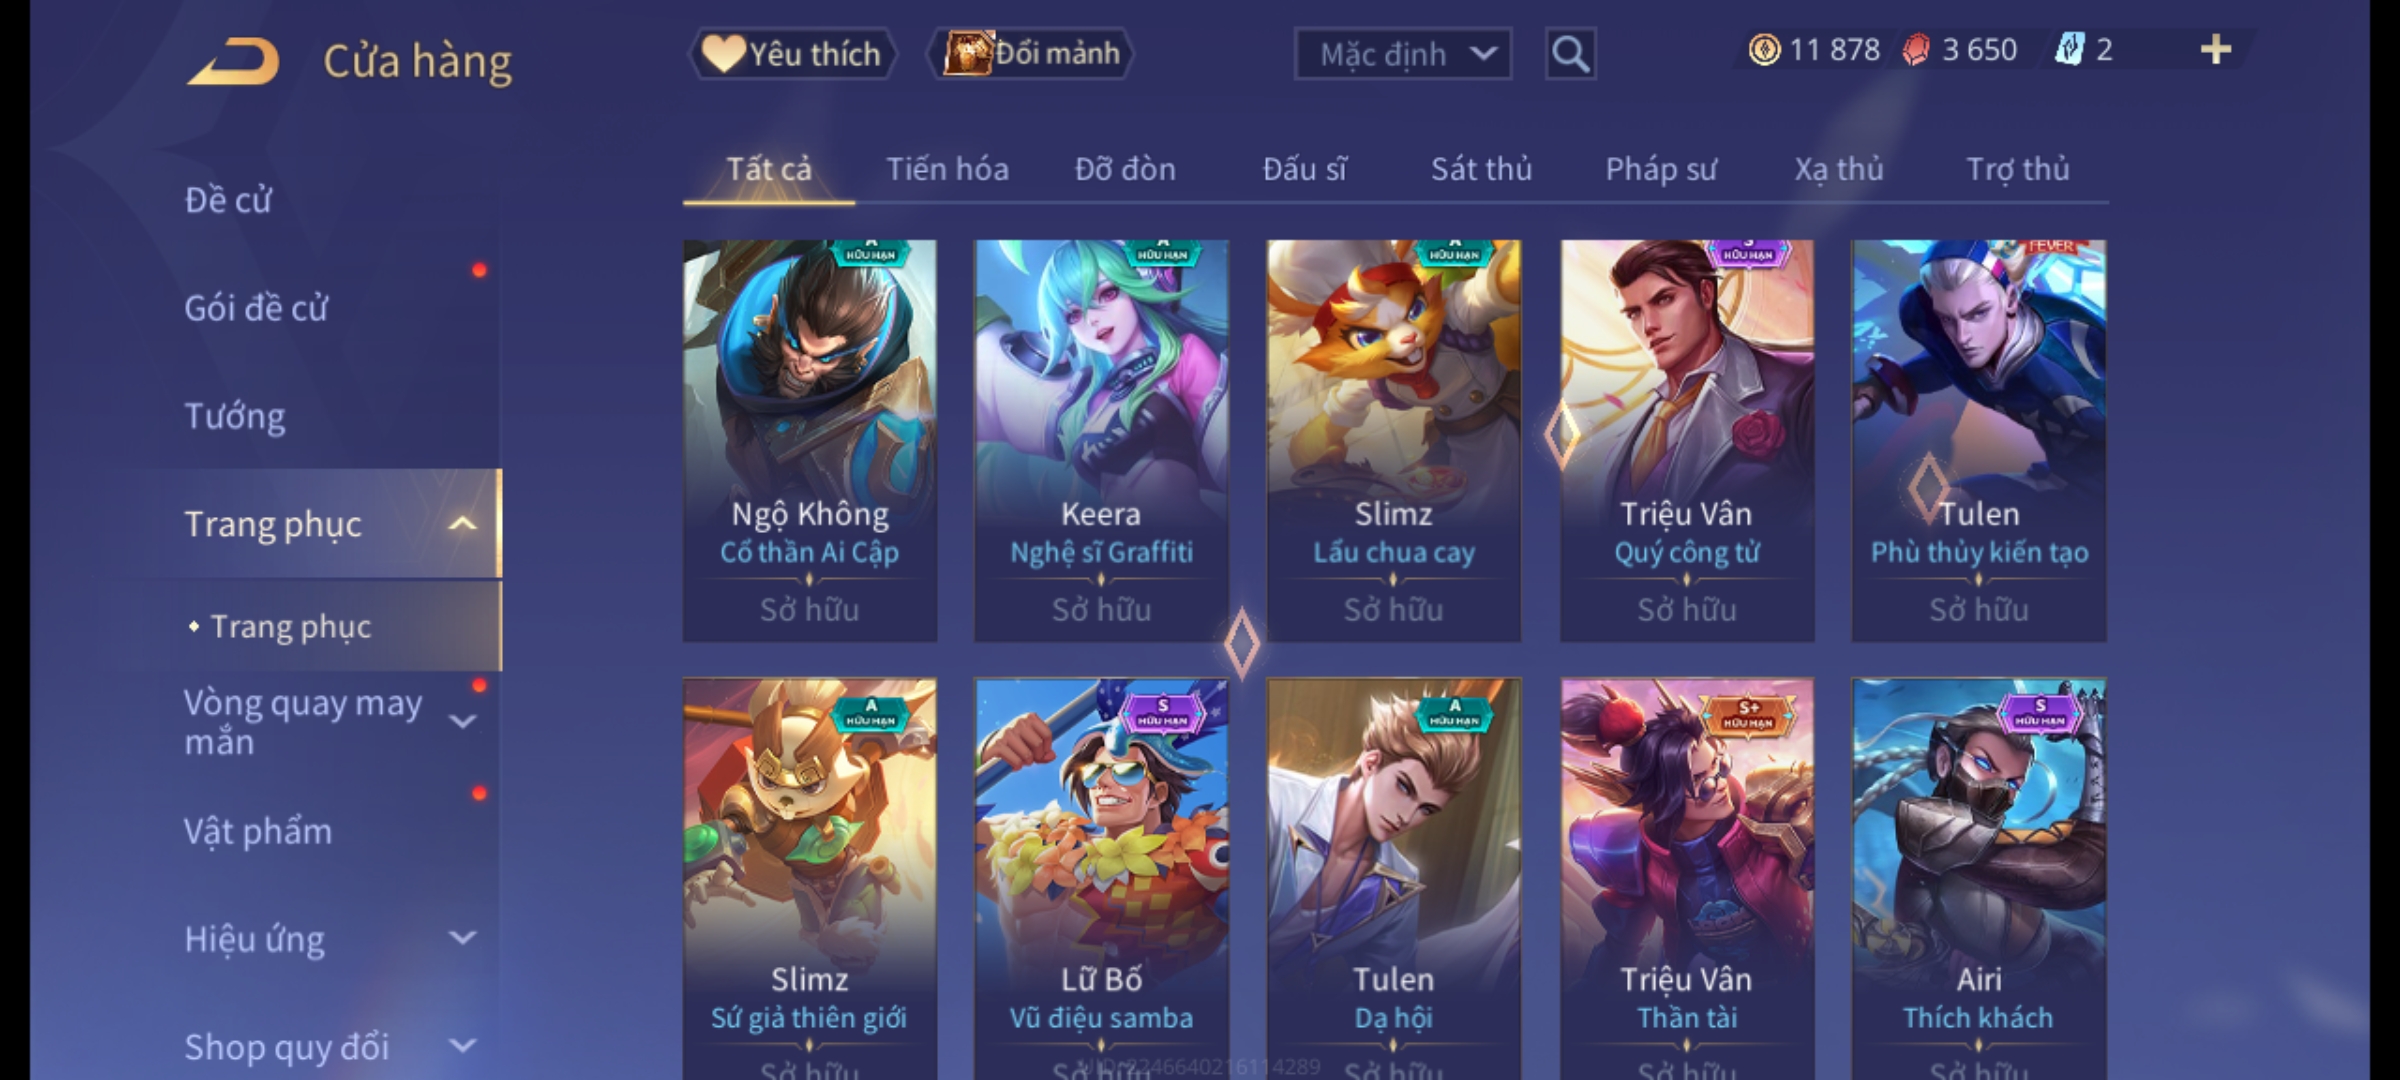Collapse the Trang phục sidebar section
The width and height of the screenshot is (2400, 1080).
463,524
